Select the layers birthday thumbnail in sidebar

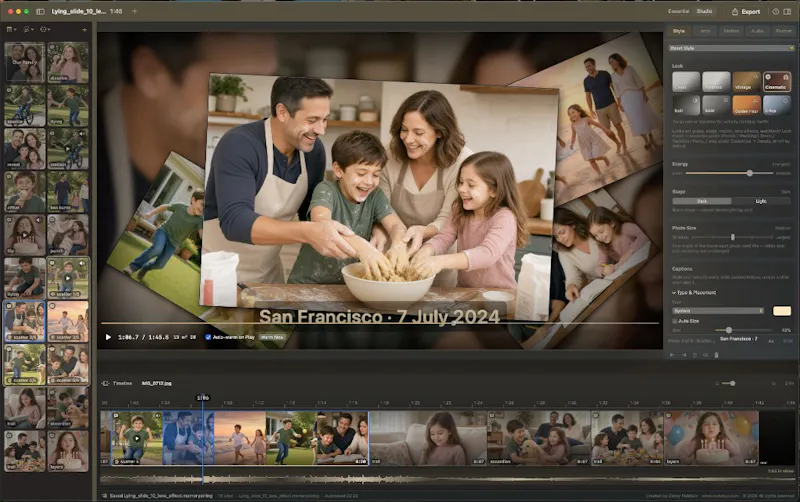pos(68,450)
